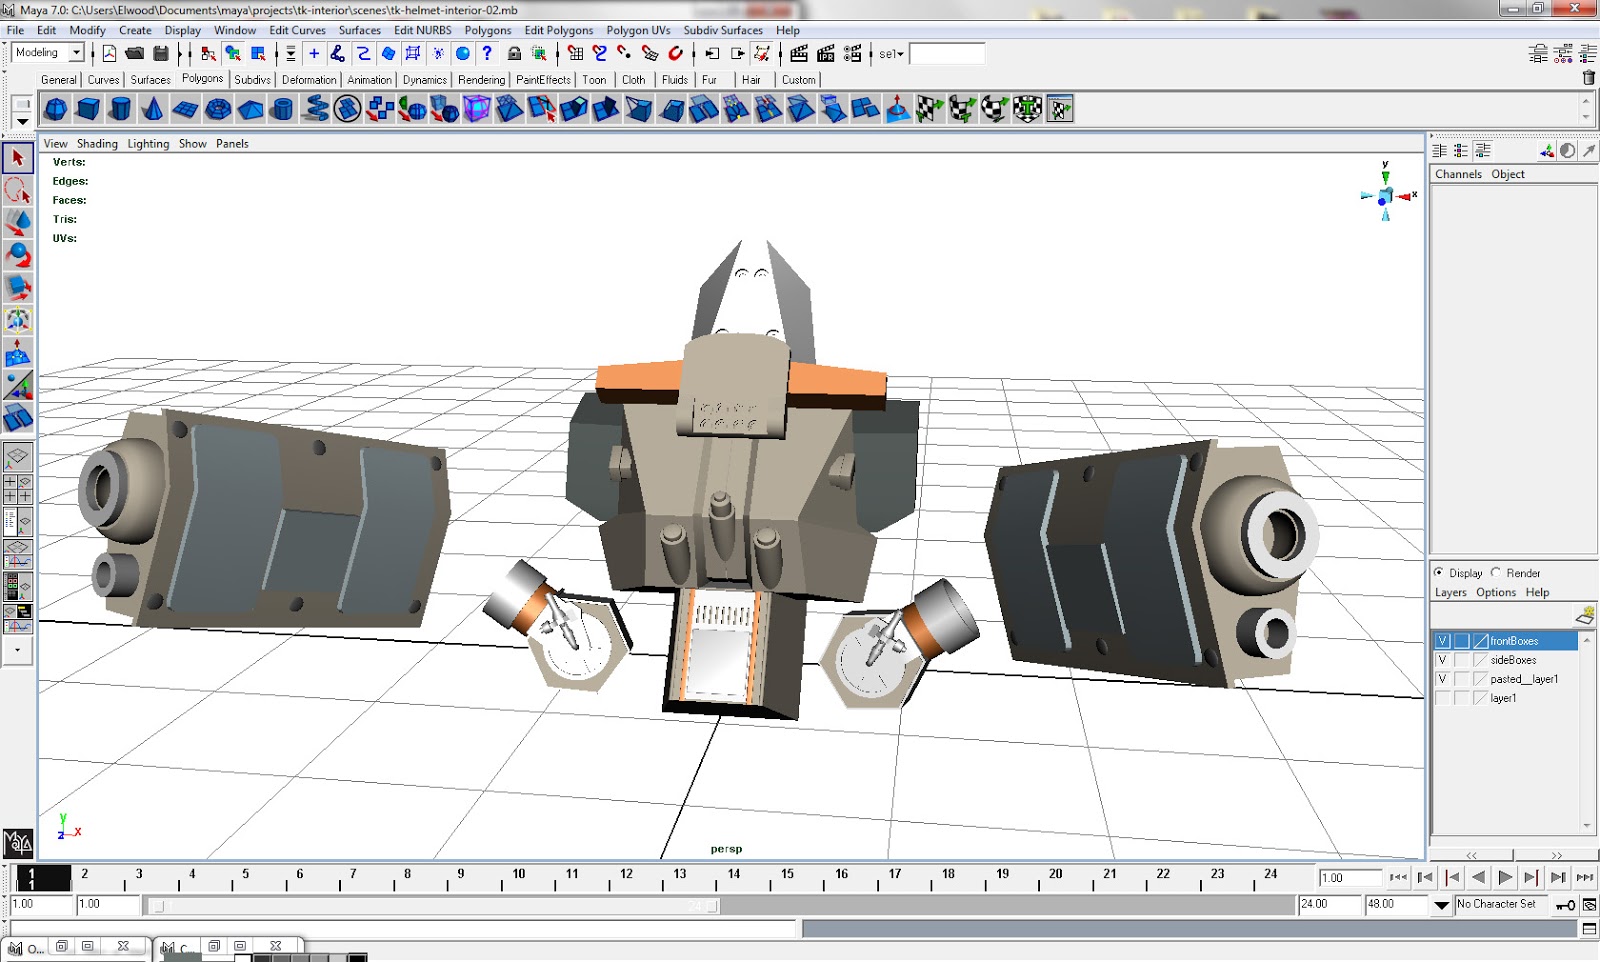The image size is (1600, 962).
Task: Switch to four-view panel layout
Action: [18, 489]
